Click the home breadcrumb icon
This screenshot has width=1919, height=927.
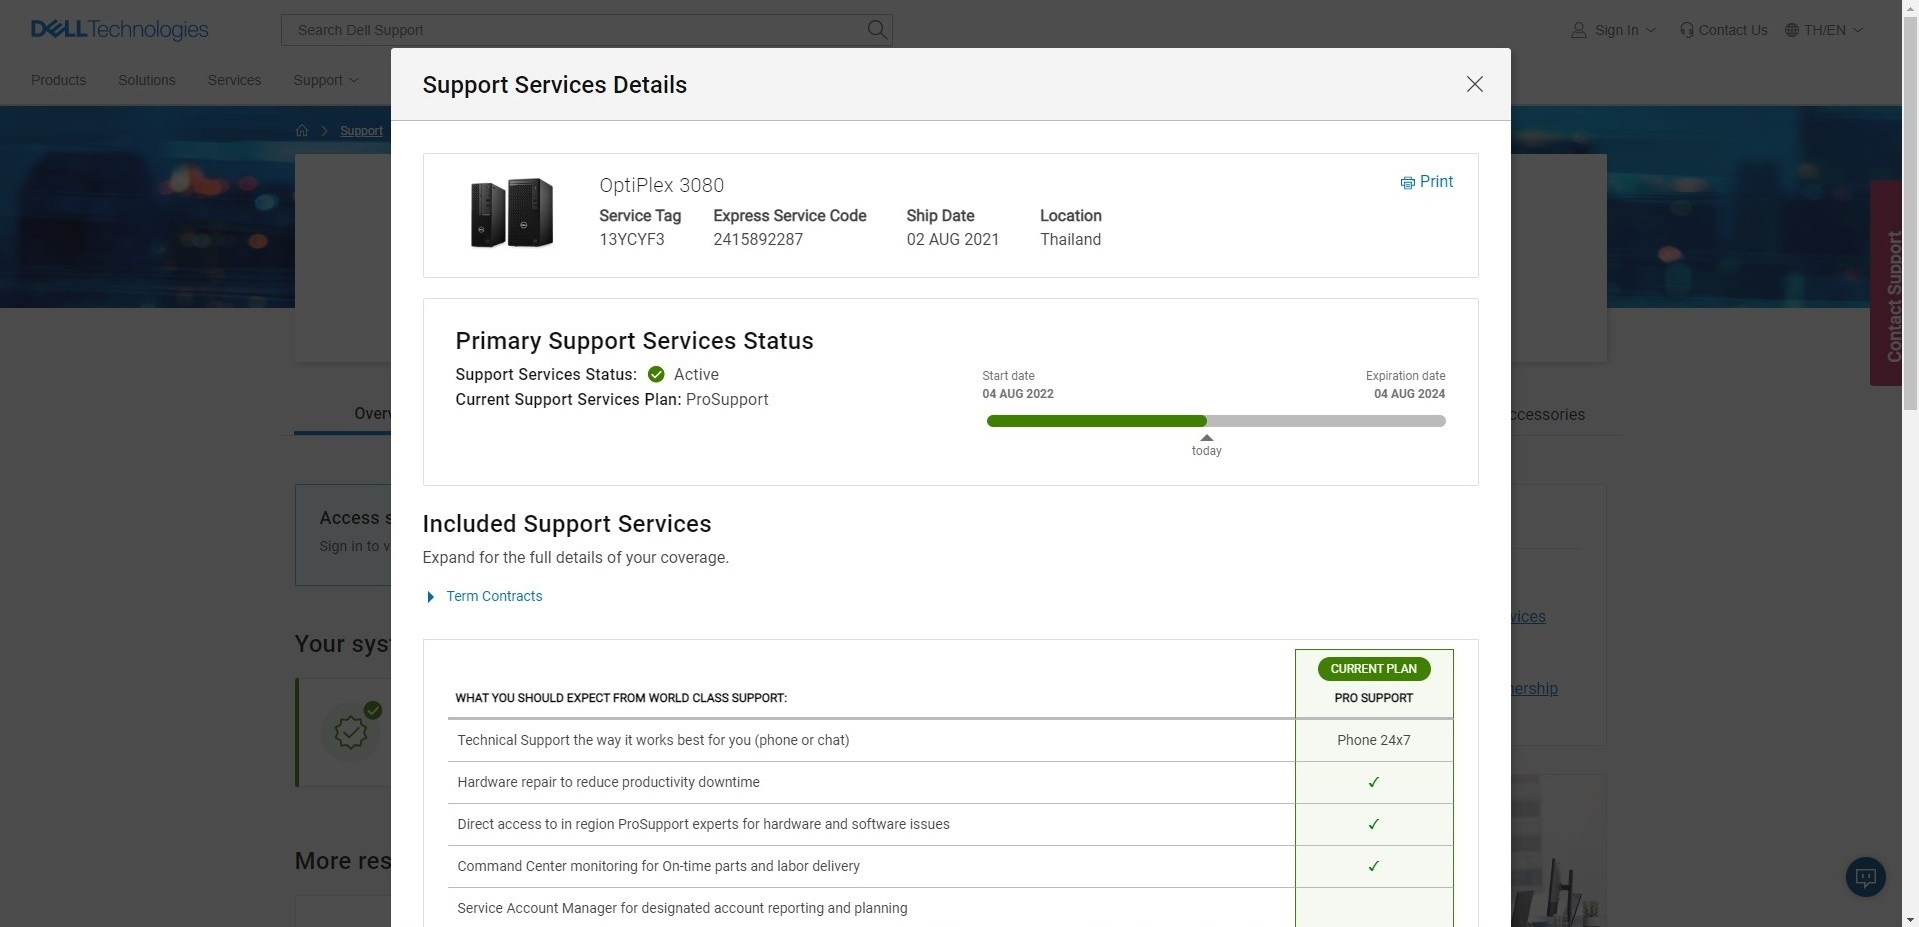point(302,131)
